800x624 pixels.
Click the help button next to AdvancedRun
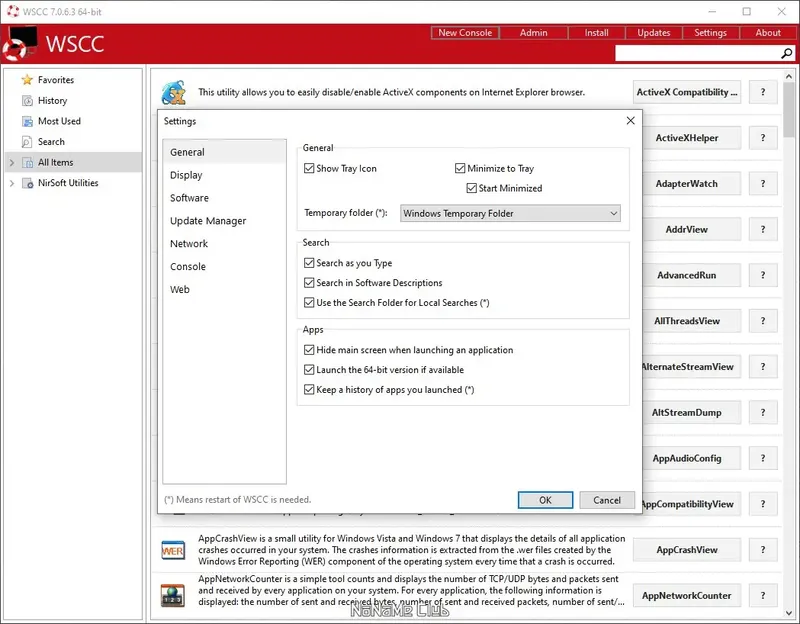763,275
